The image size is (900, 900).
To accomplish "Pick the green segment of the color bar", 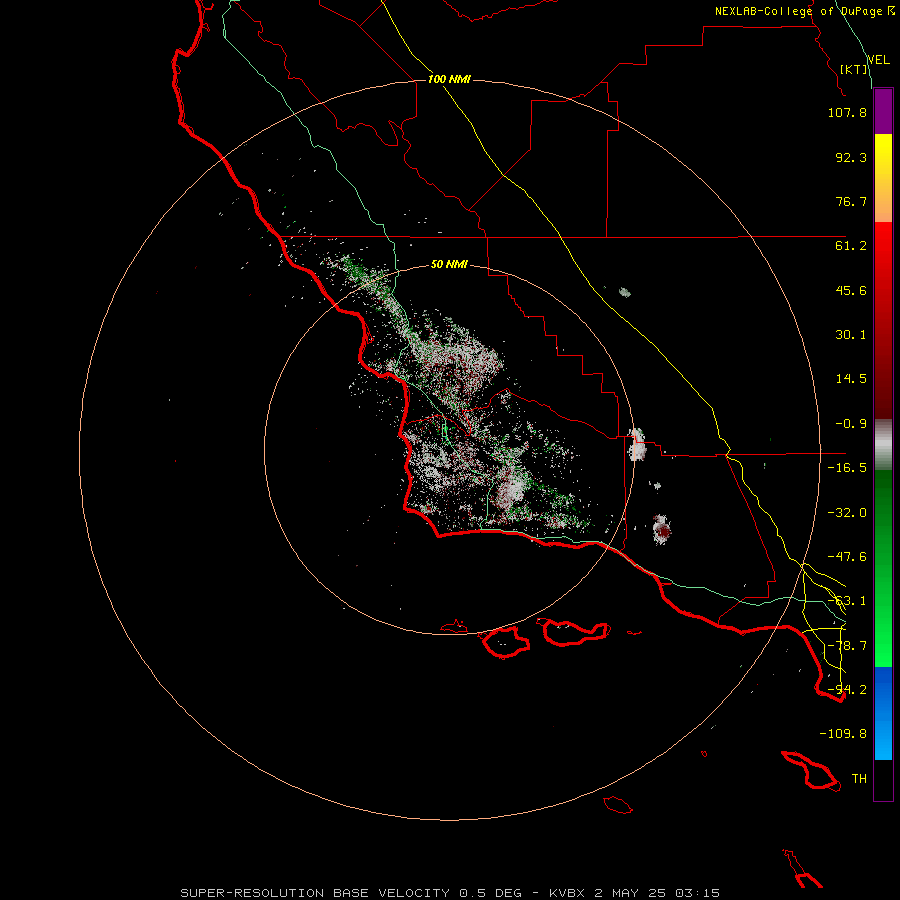I will 883,568.
